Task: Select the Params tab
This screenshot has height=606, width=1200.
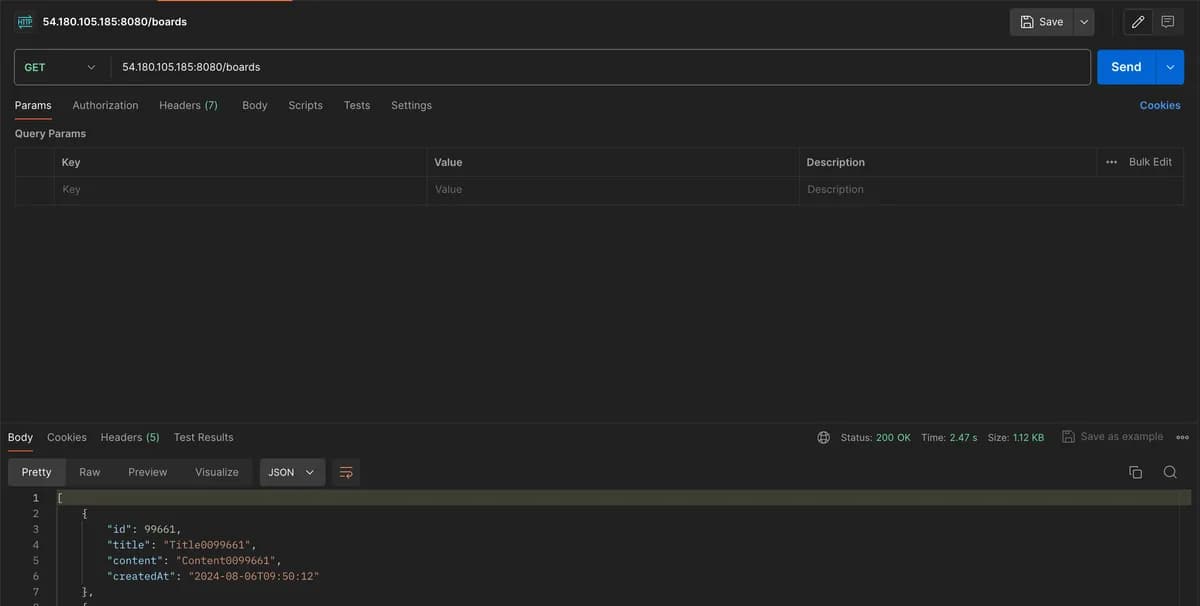Action: [33, 105]
